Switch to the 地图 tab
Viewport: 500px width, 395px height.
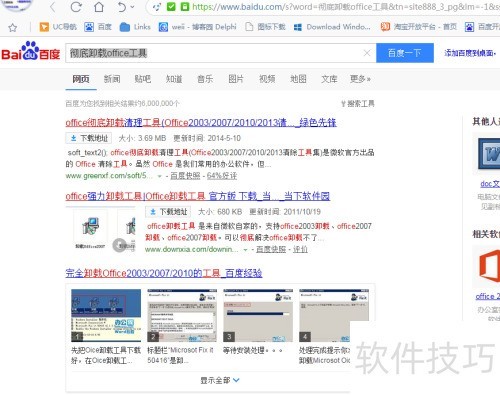298,79
